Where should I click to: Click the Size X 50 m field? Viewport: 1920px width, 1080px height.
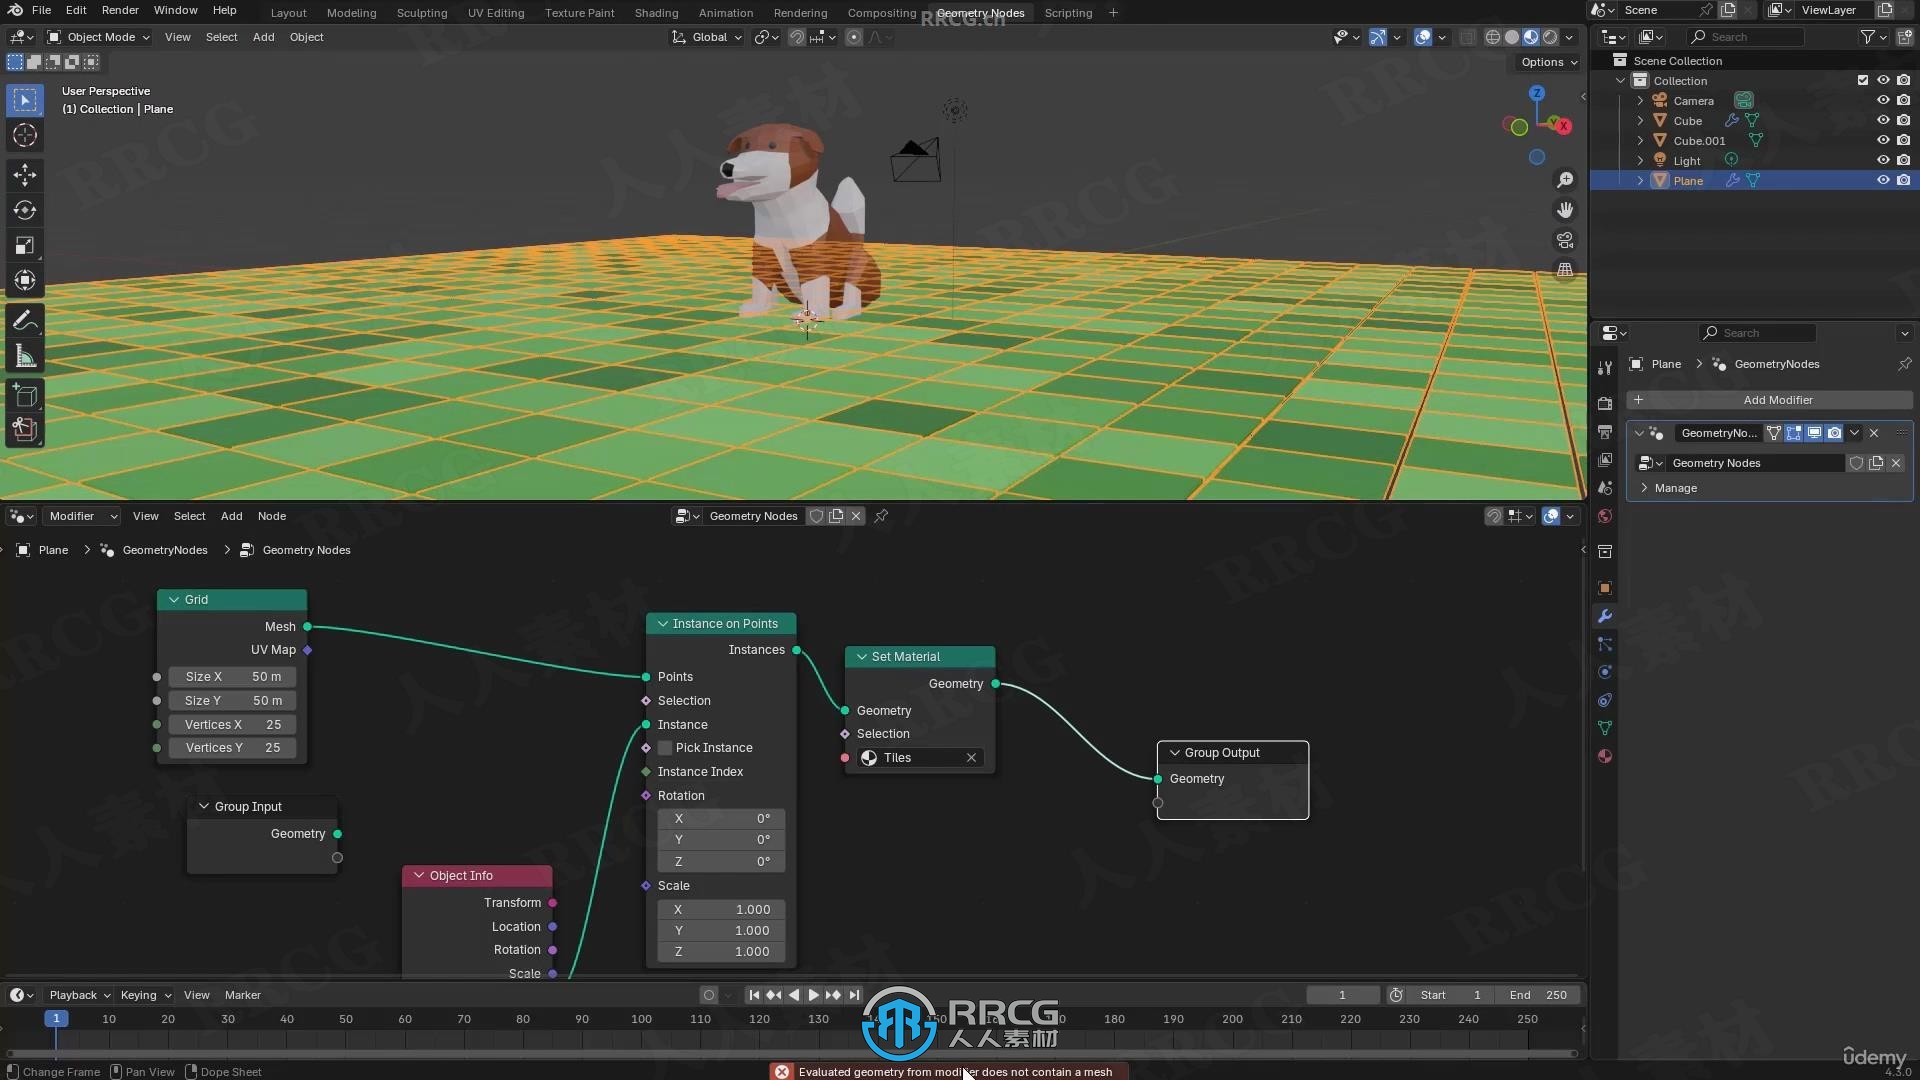pos(232,677)
